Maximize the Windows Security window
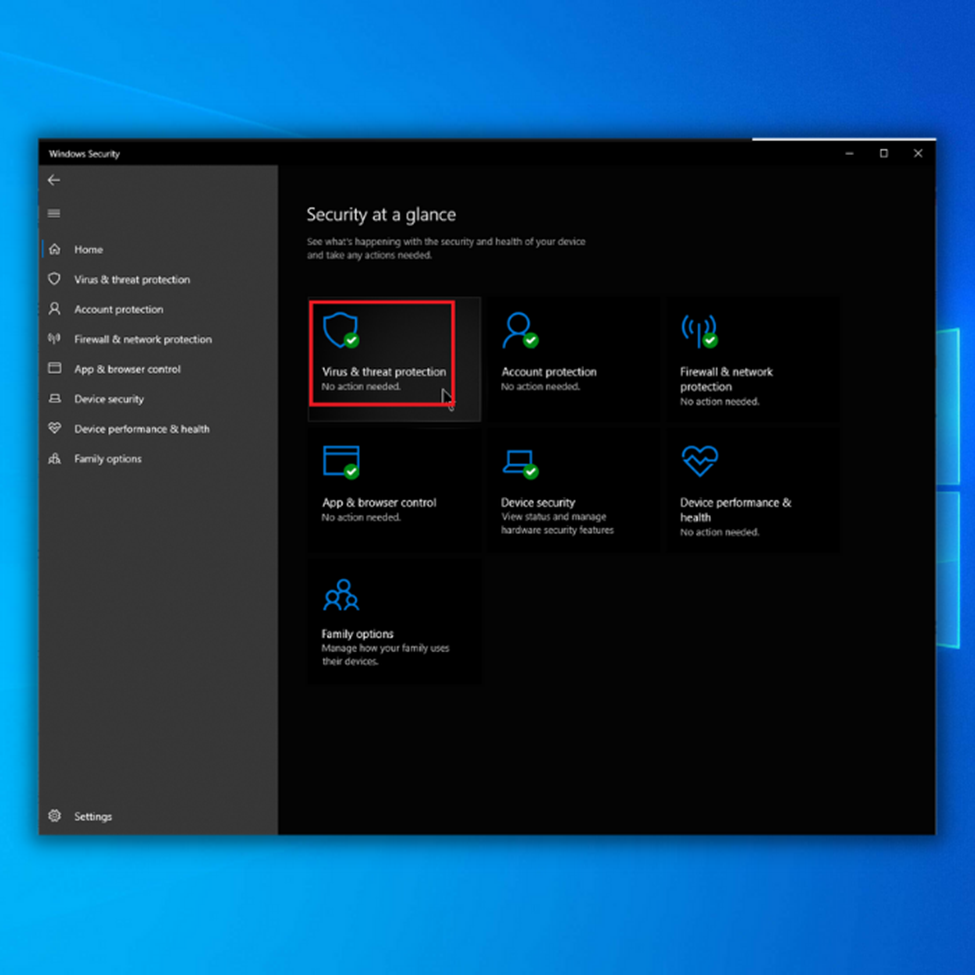 point(884,153)
